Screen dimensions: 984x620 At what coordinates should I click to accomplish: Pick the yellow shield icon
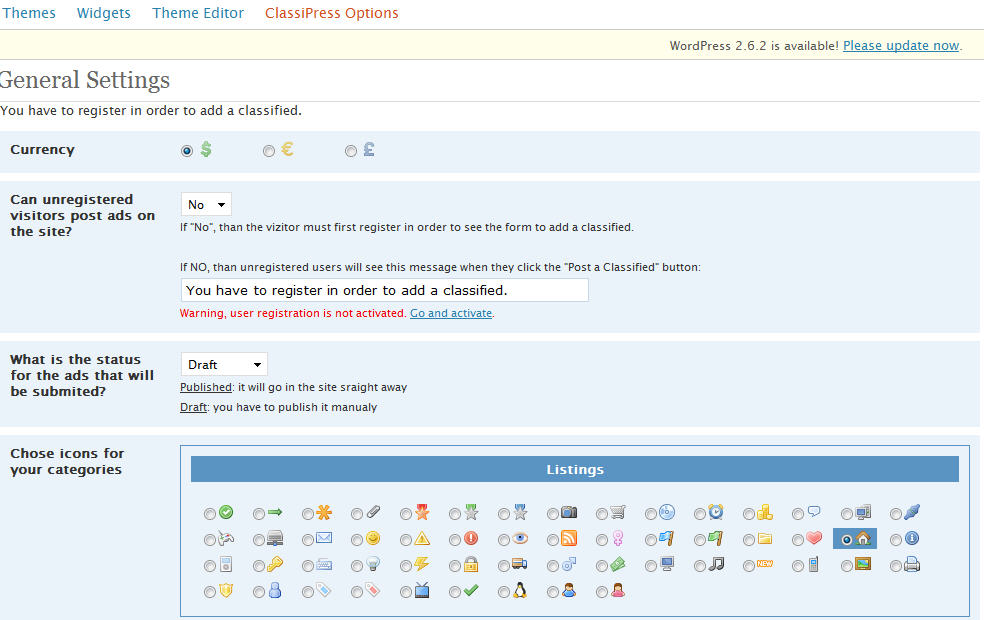click(226, 591)
